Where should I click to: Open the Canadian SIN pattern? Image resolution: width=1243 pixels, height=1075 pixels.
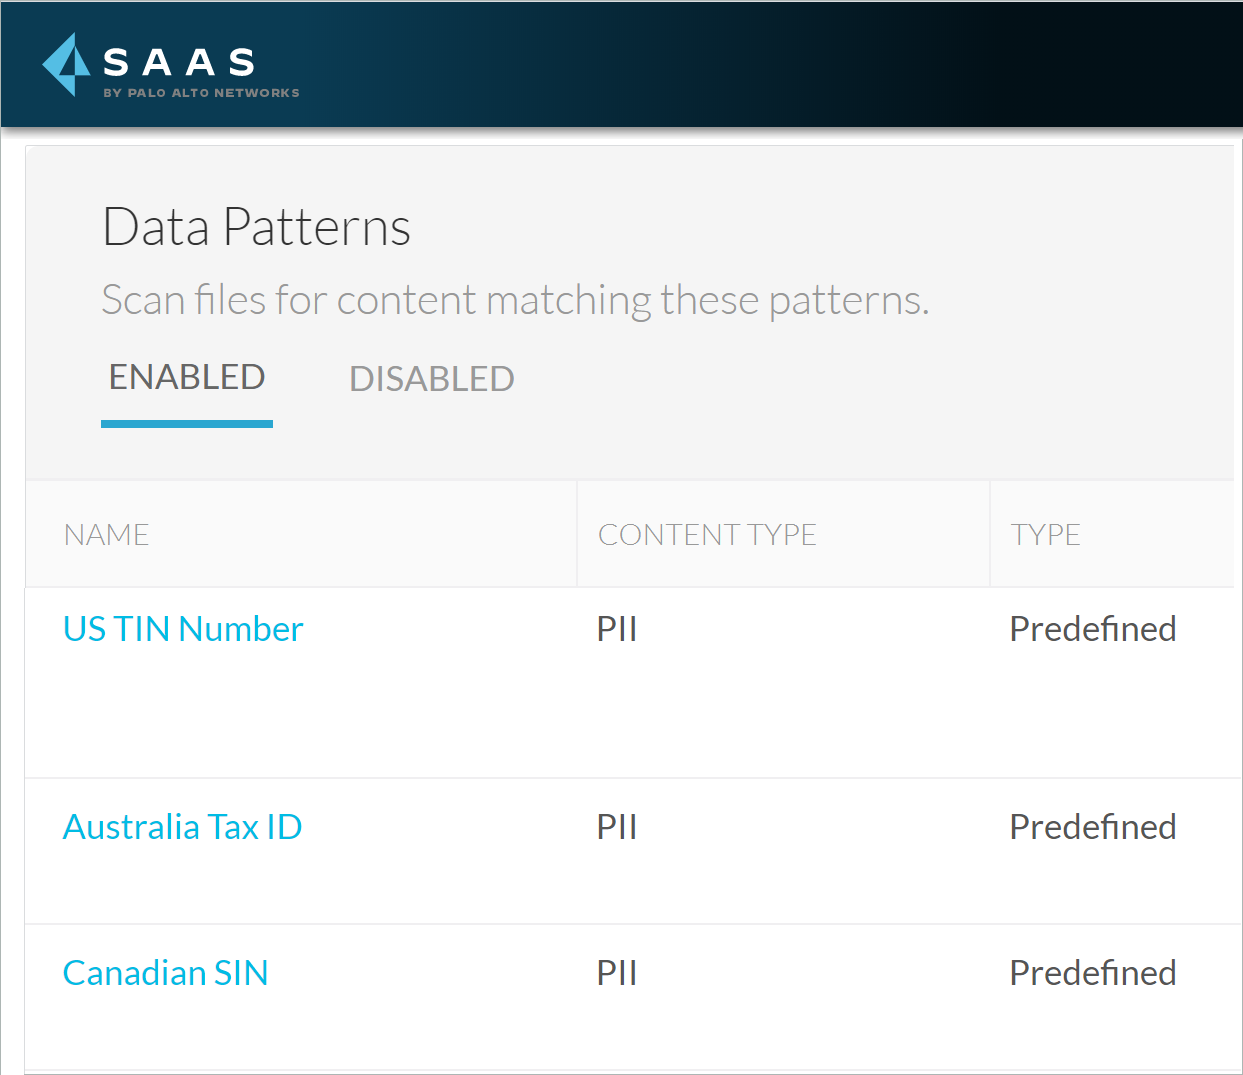click(x=165, y=973)
